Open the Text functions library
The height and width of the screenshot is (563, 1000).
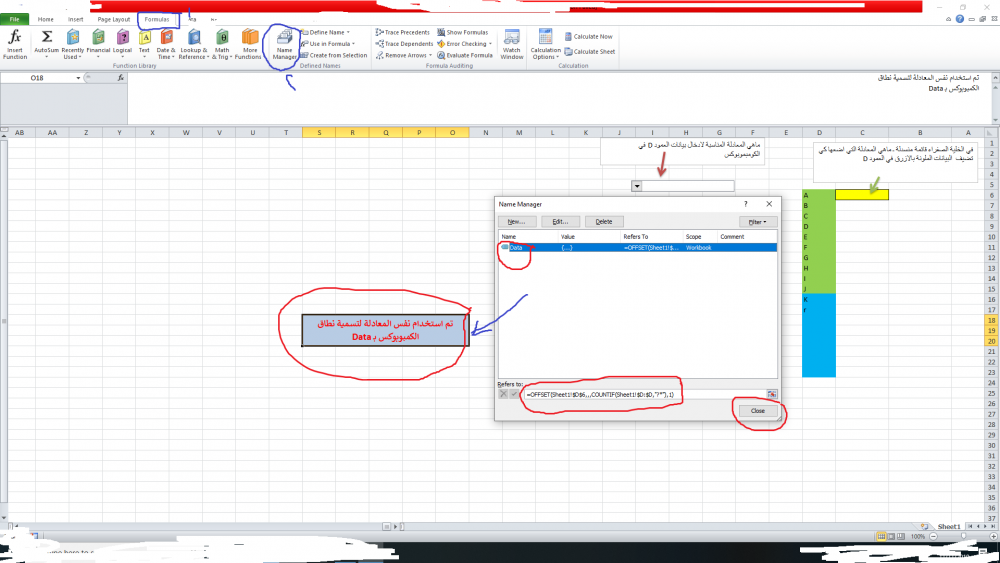click(145, 44)
